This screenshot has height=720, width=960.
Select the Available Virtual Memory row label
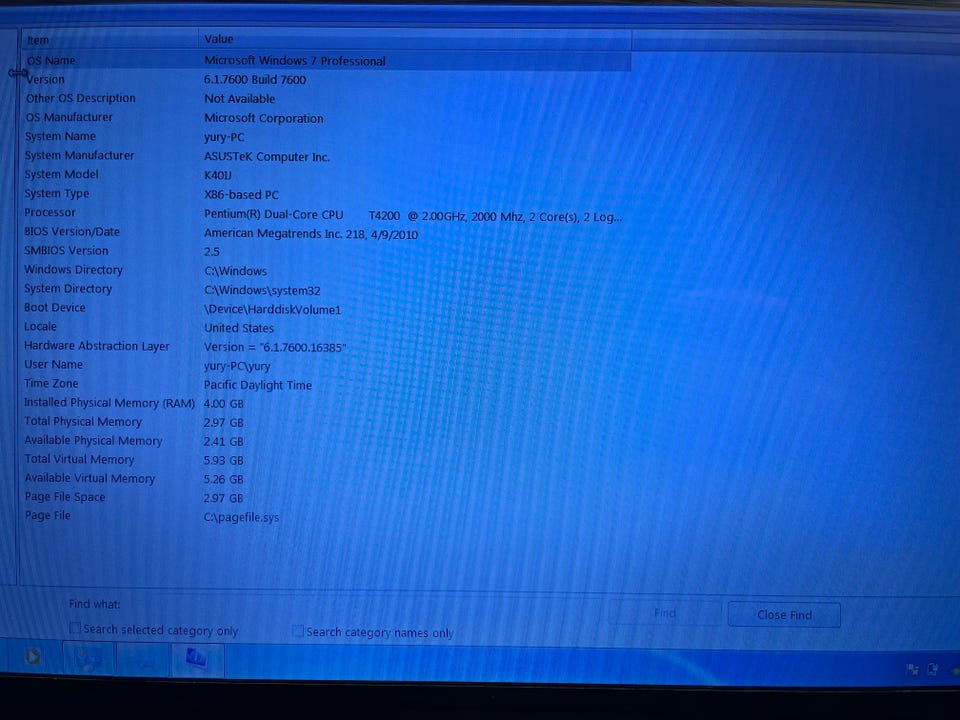[x=89, y=478]
